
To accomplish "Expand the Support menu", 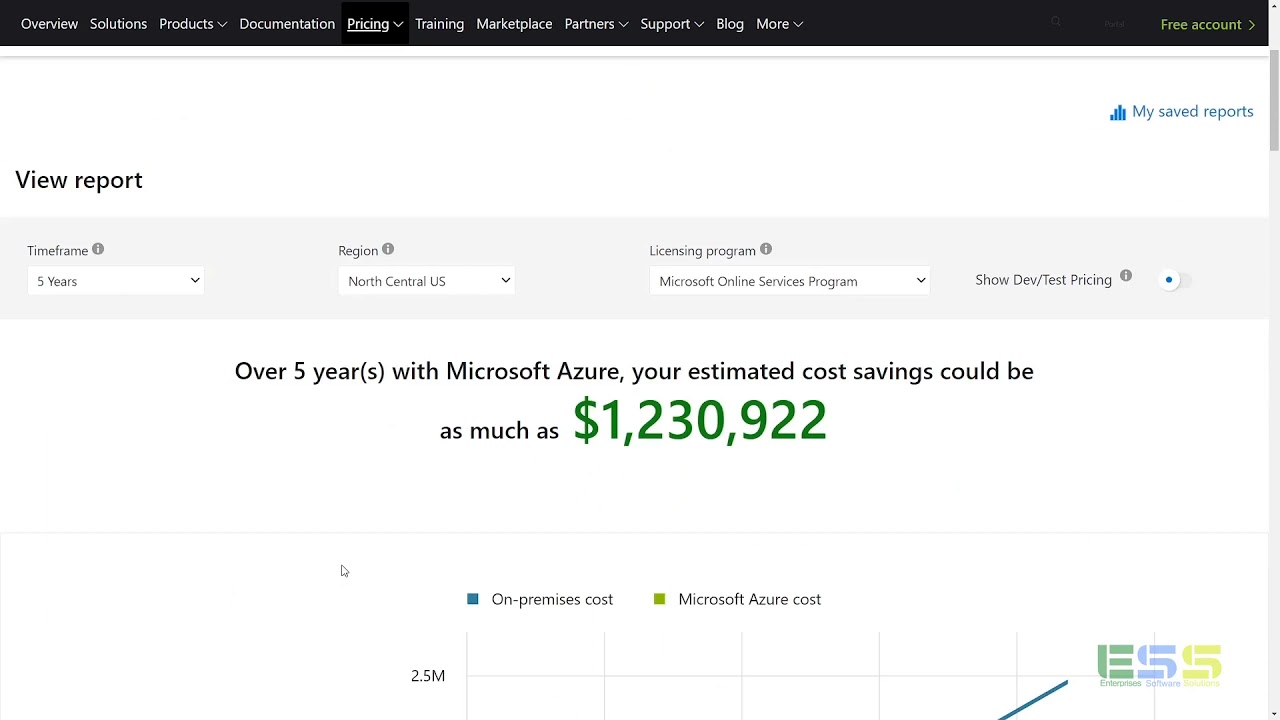I will 672,24.
